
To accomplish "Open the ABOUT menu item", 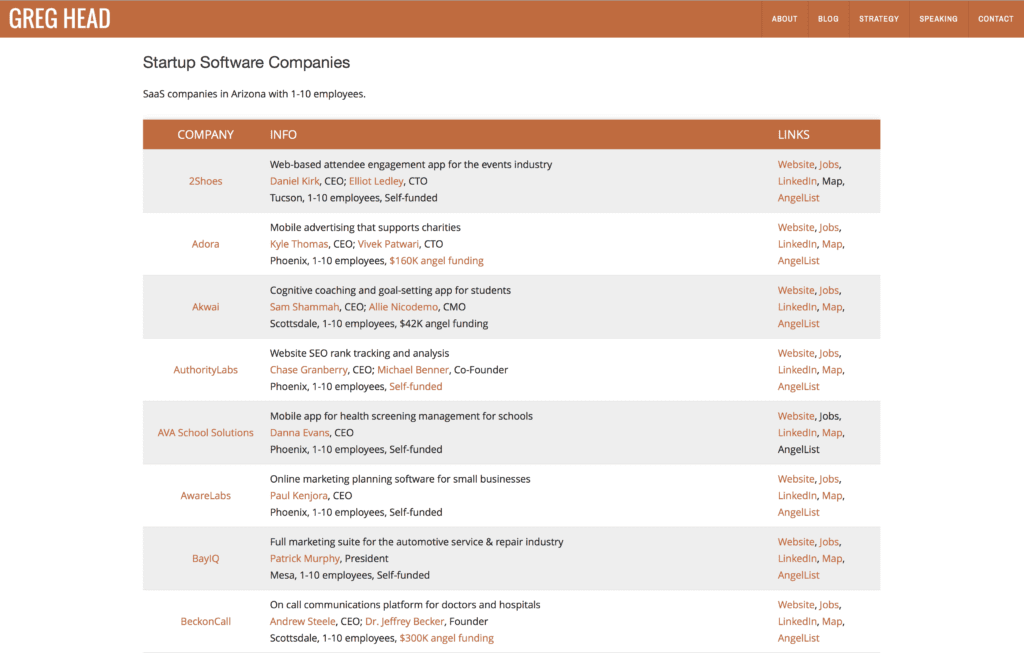I will coord(784,19).
